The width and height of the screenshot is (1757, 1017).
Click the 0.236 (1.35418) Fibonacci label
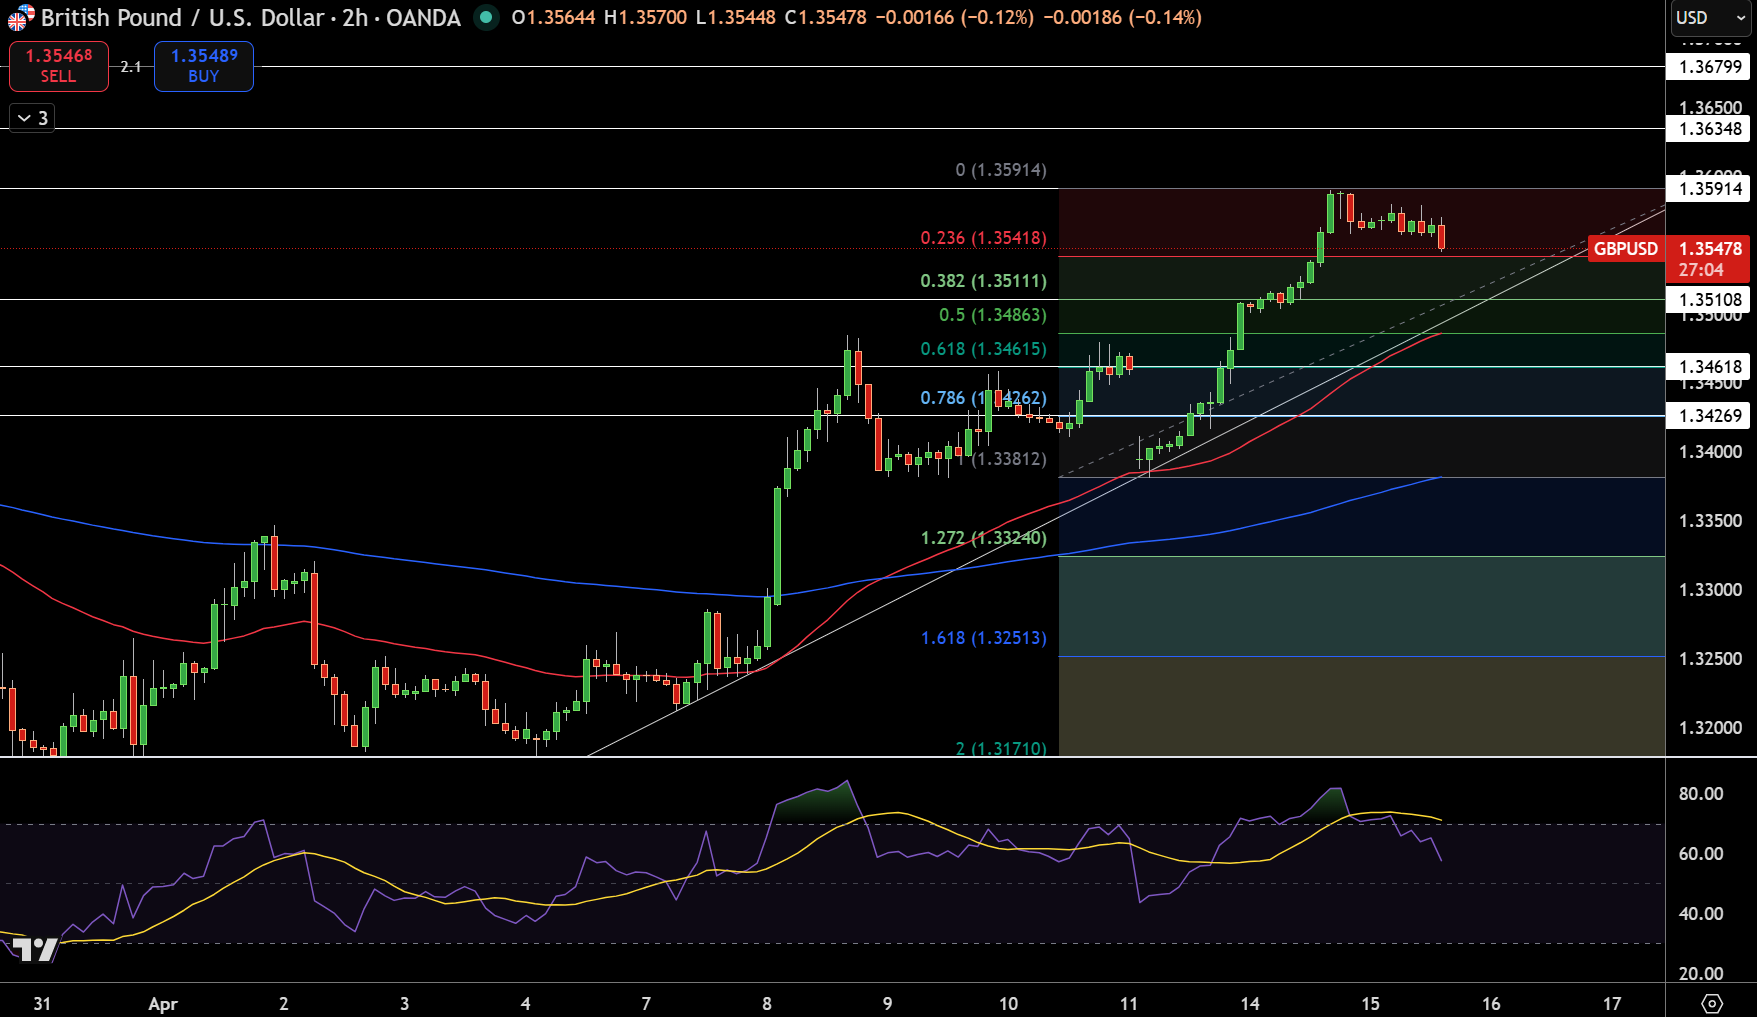coord(984,238)
